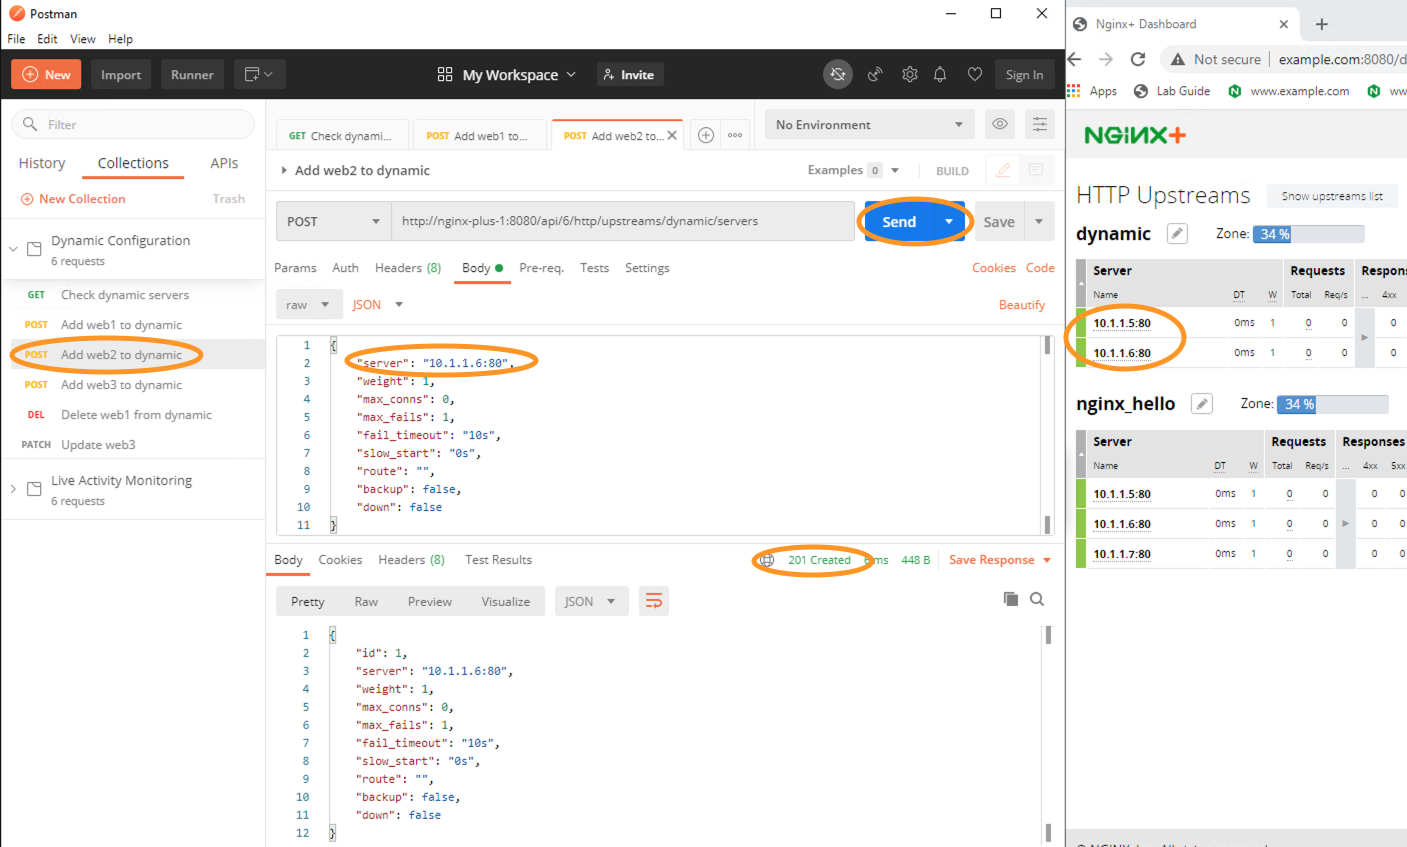Open the new window layout dropdown icon
Image resolution: width=1407 pixels, height=847 pixels.
pos(260,75)
